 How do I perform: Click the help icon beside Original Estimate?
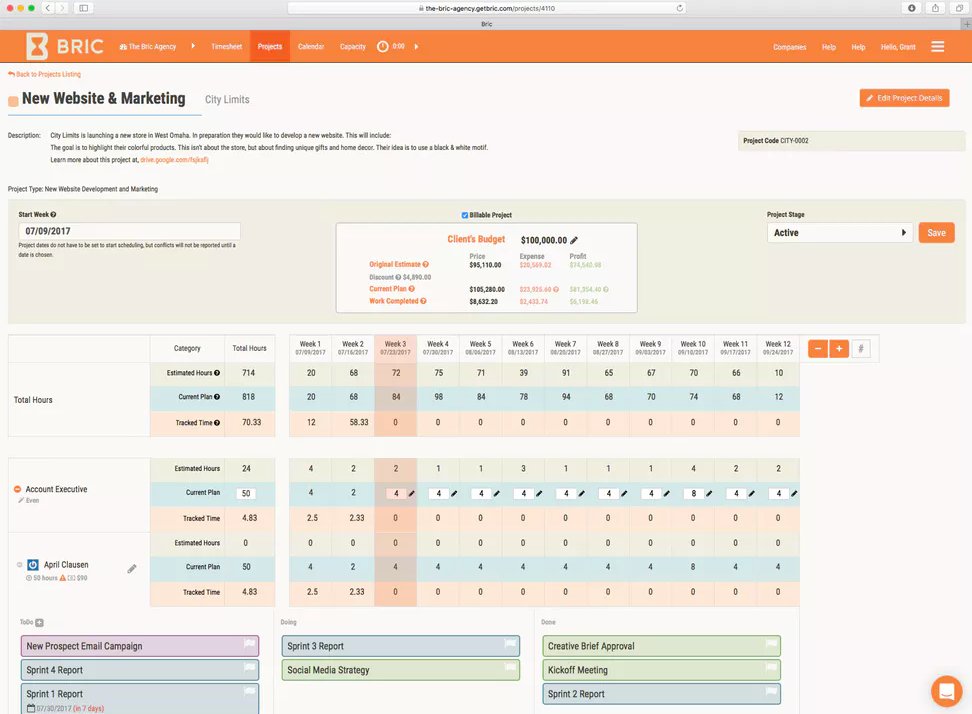coord(426,263)
